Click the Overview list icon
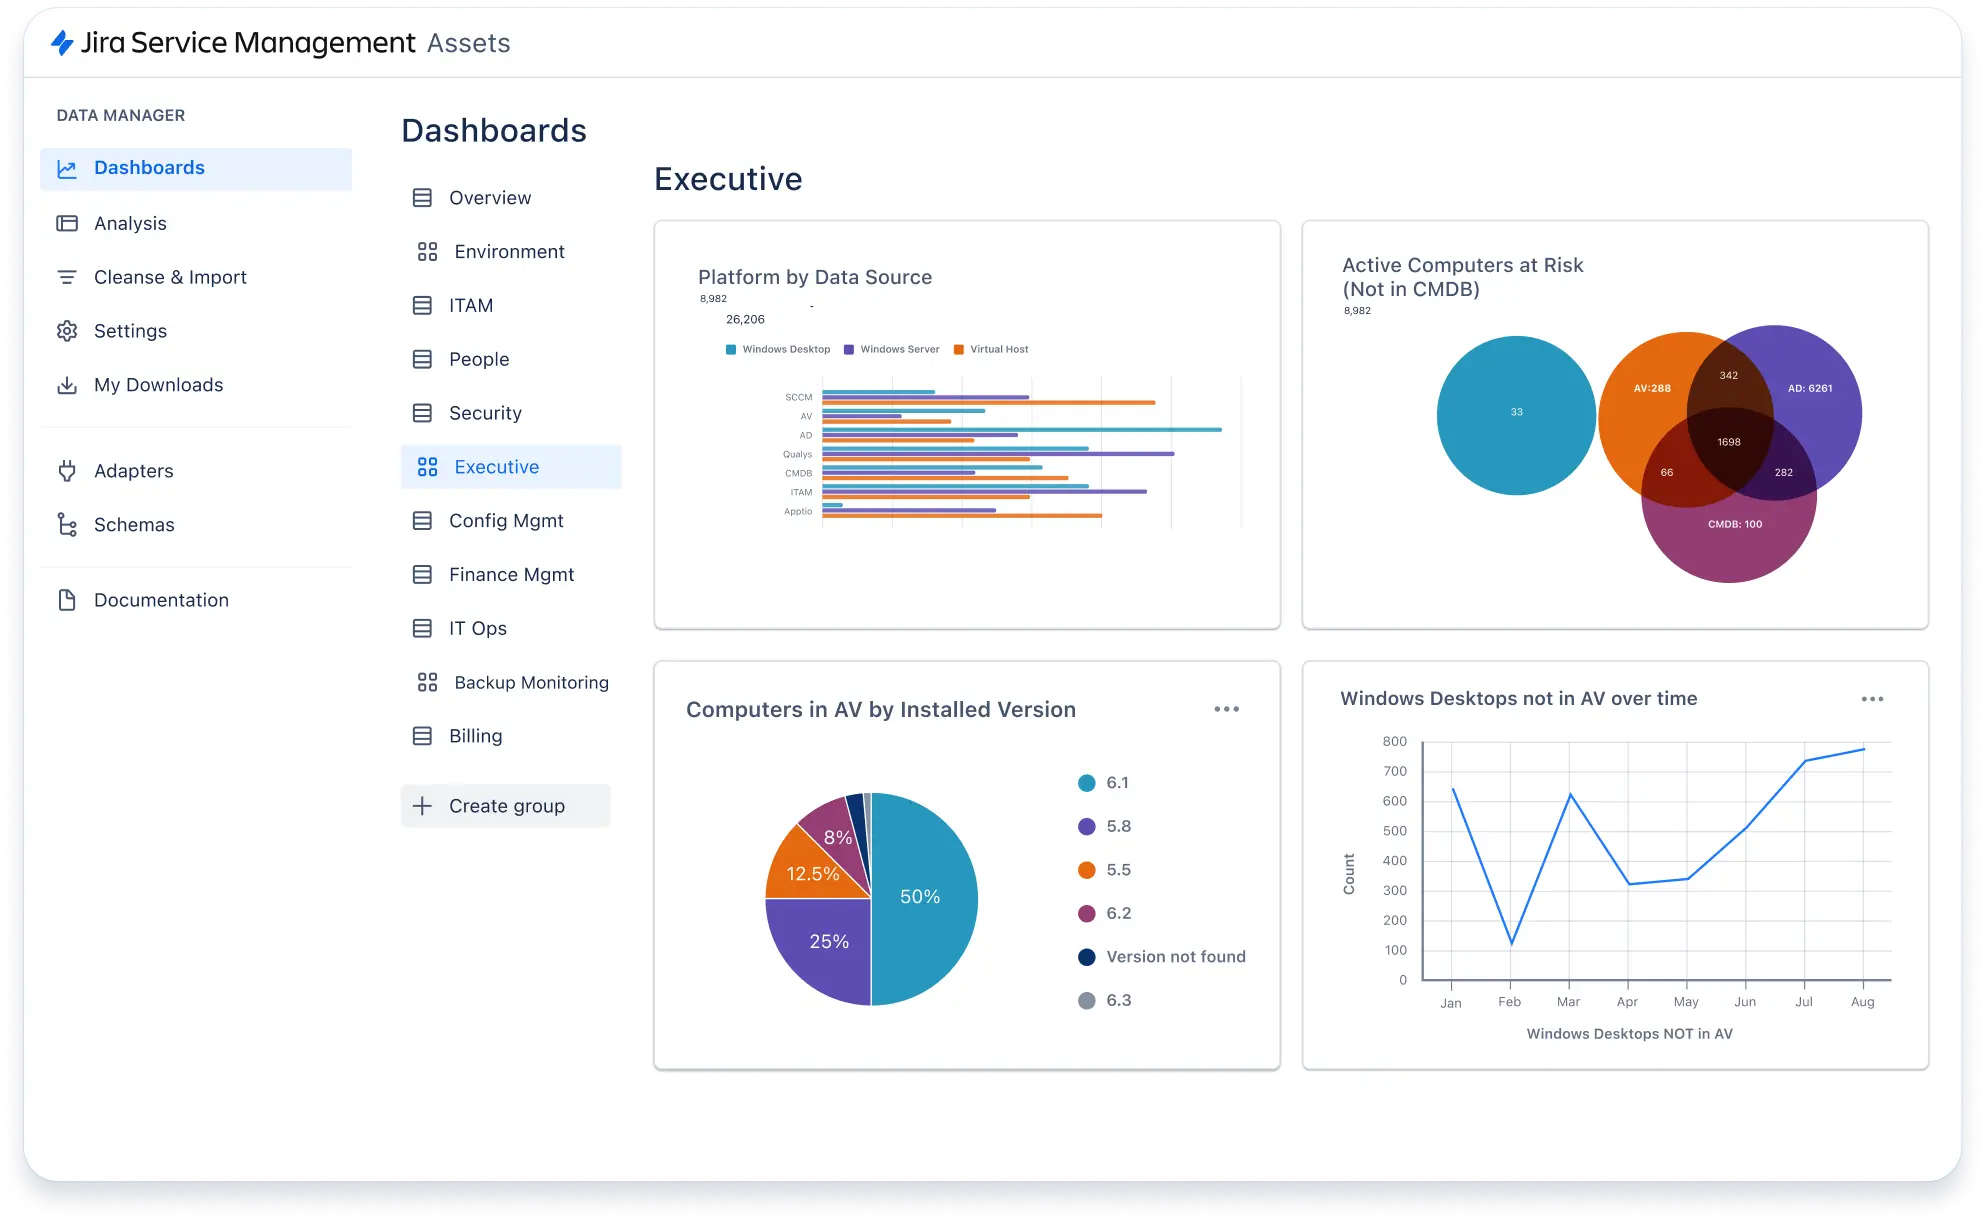Image resolution: width=1986 pixels, height=1222 pixels. tap(423, 198)
